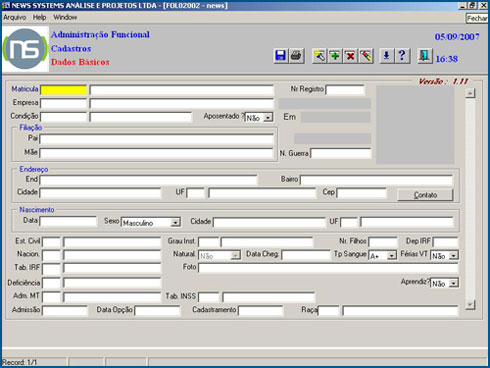The width and height of the screenshot is (490, 368).
Task: Click the Nr. Filhos input field
Action: click(x=383, y=242)
